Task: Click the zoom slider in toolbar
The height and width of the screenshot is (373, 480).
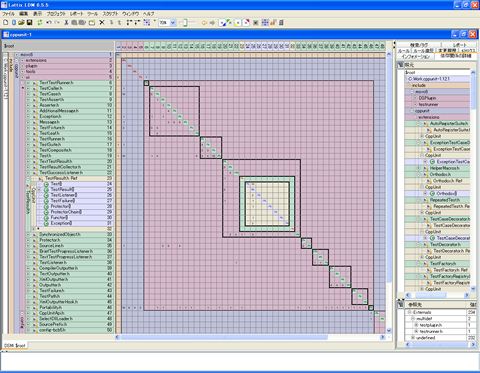Action: [x=184, y=23]
